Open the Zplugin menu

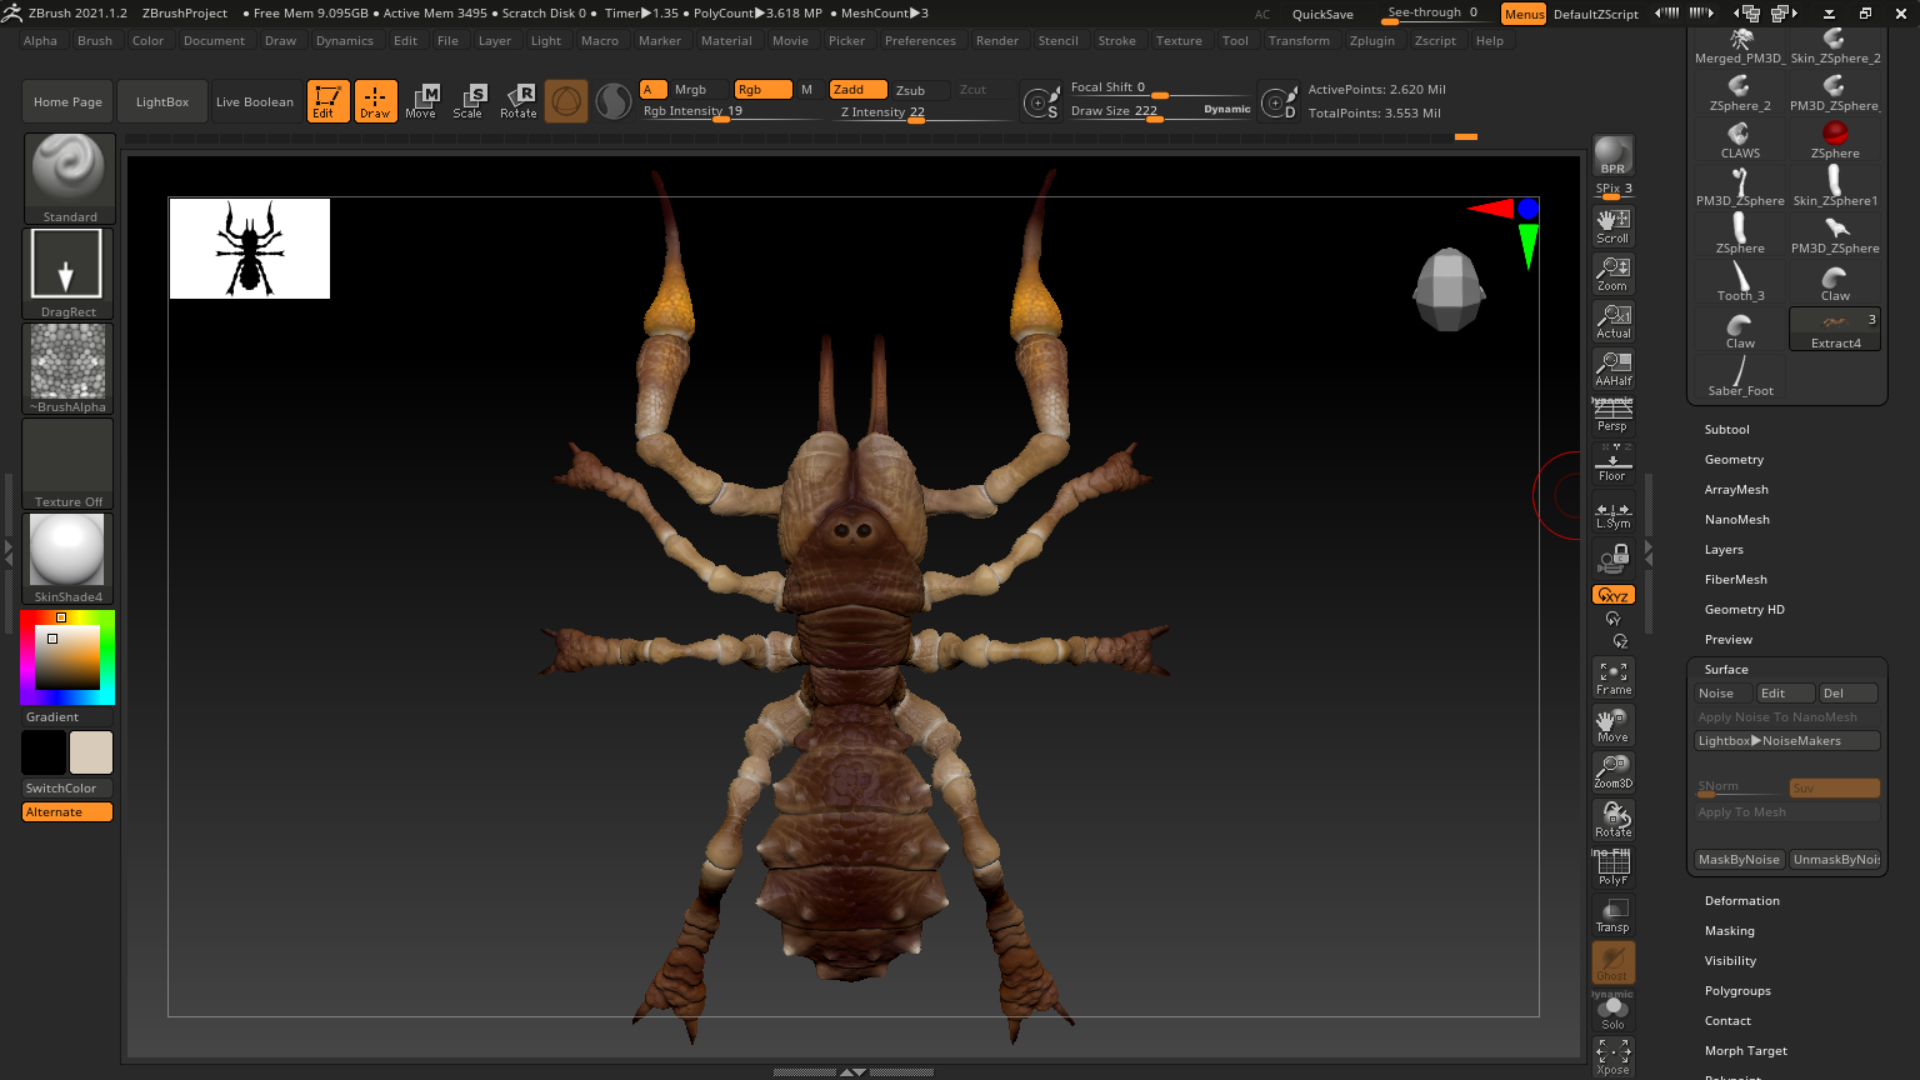[x=1371, y=41]
